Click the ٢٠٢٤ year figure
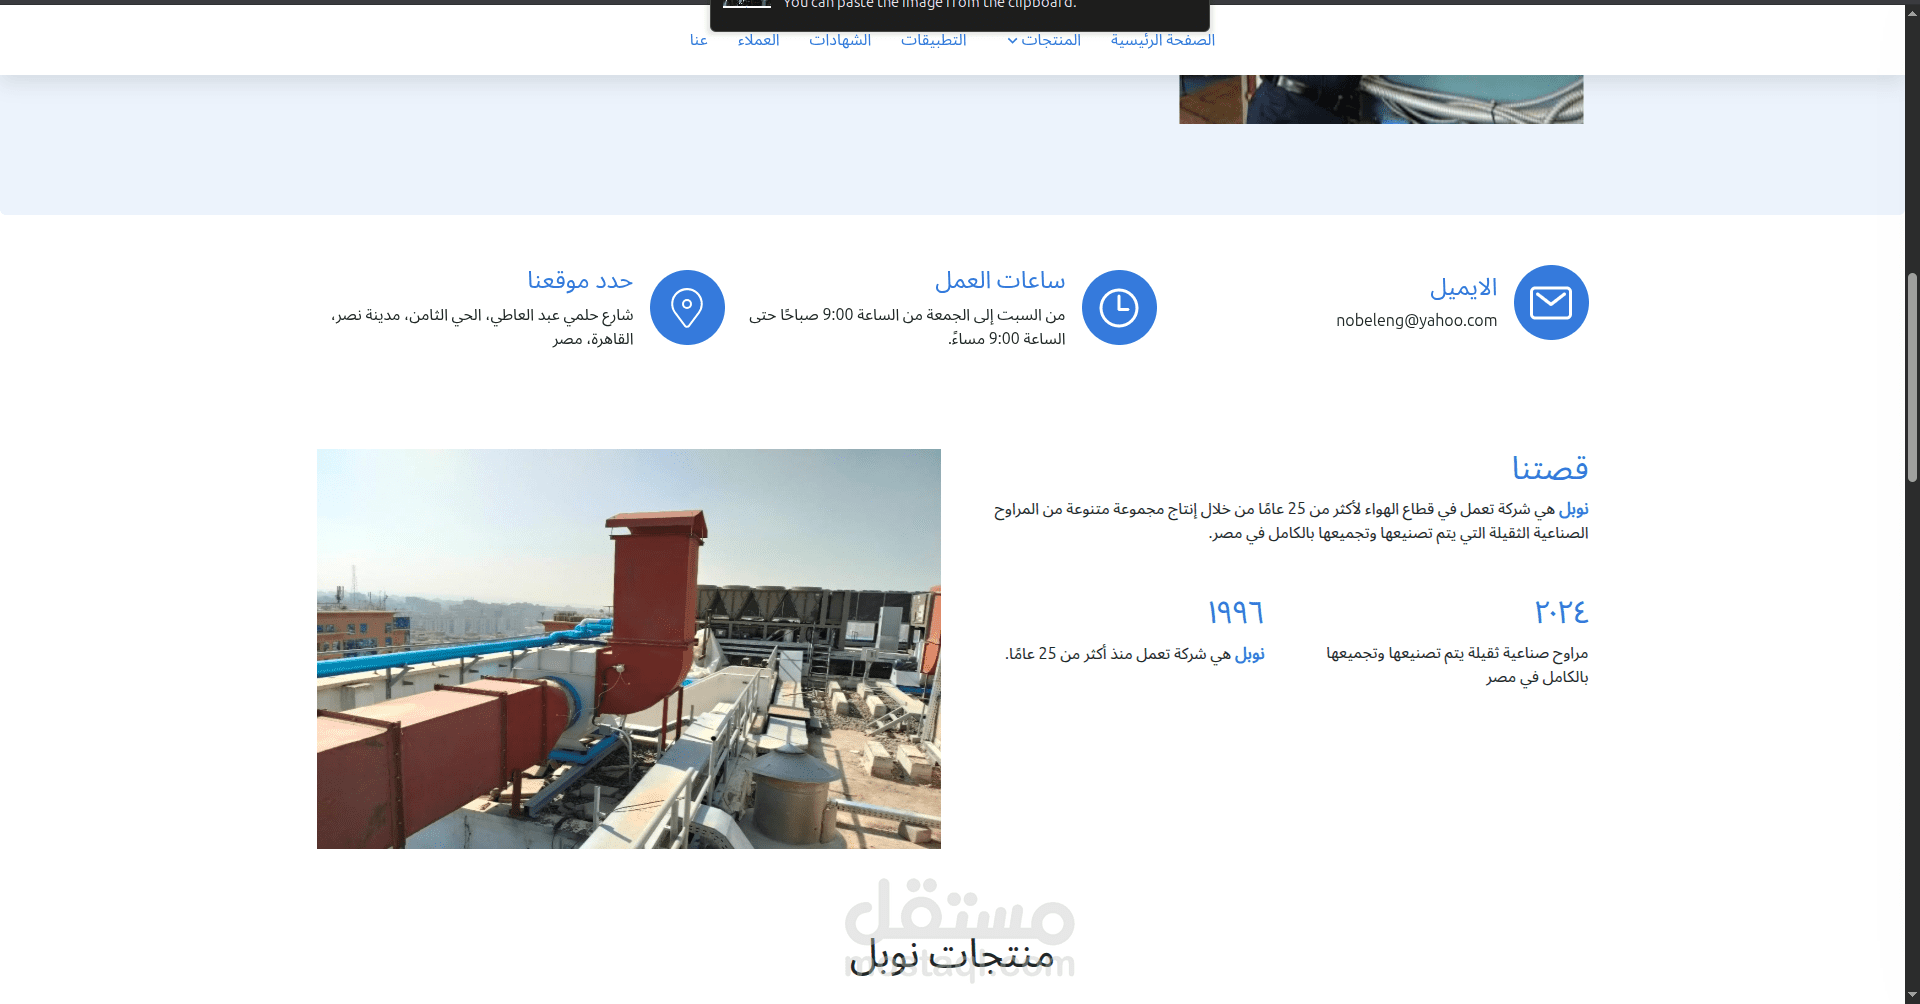Screen dimensions: 1920x1004 (x=1561, y=611)
